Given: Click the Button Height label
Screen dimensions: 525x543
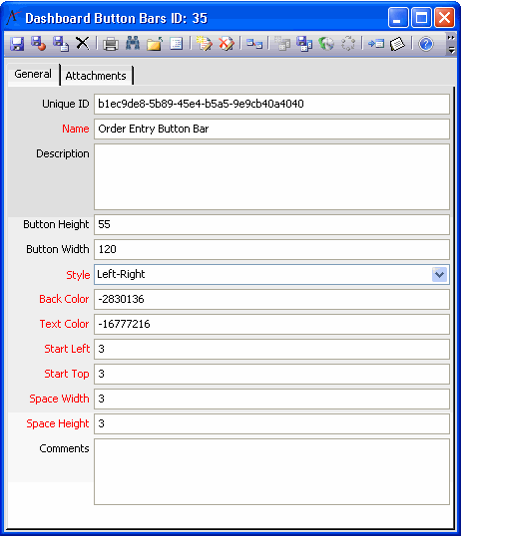Looking at the screenshot, I should click(56, 224).
